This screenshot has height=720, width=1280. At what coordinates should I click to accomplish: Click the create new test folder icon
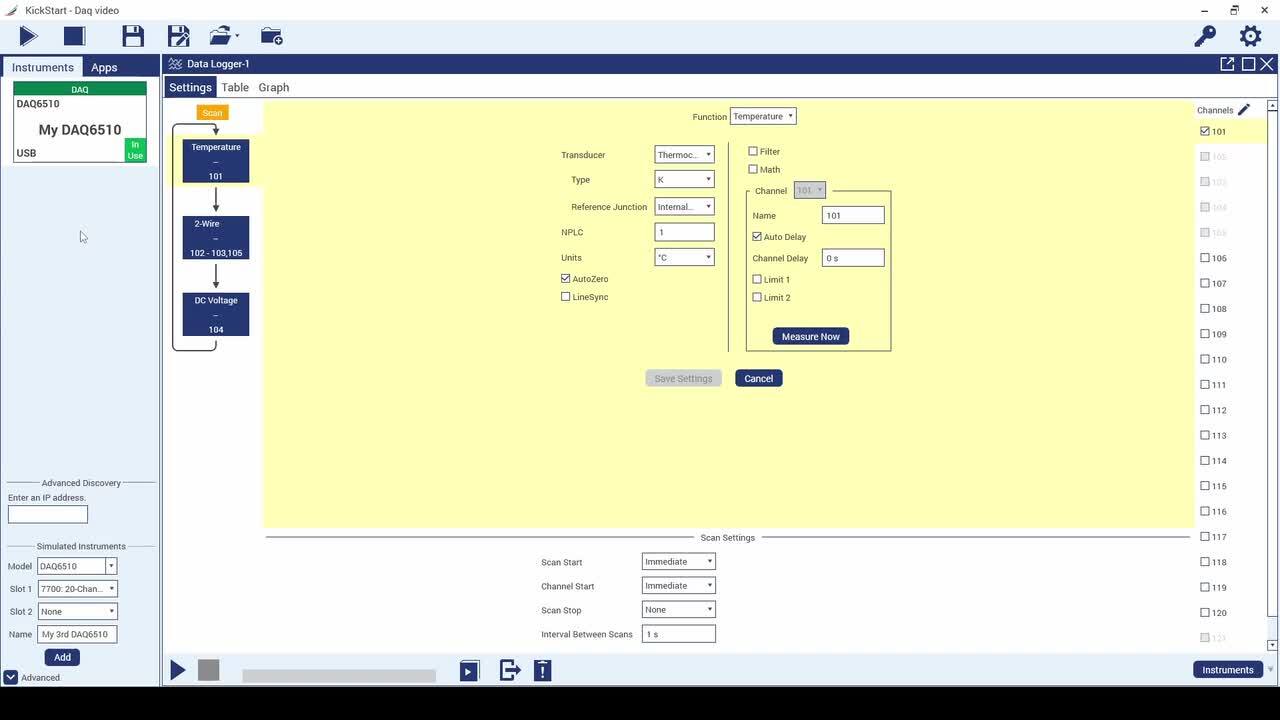coord(271,35)
